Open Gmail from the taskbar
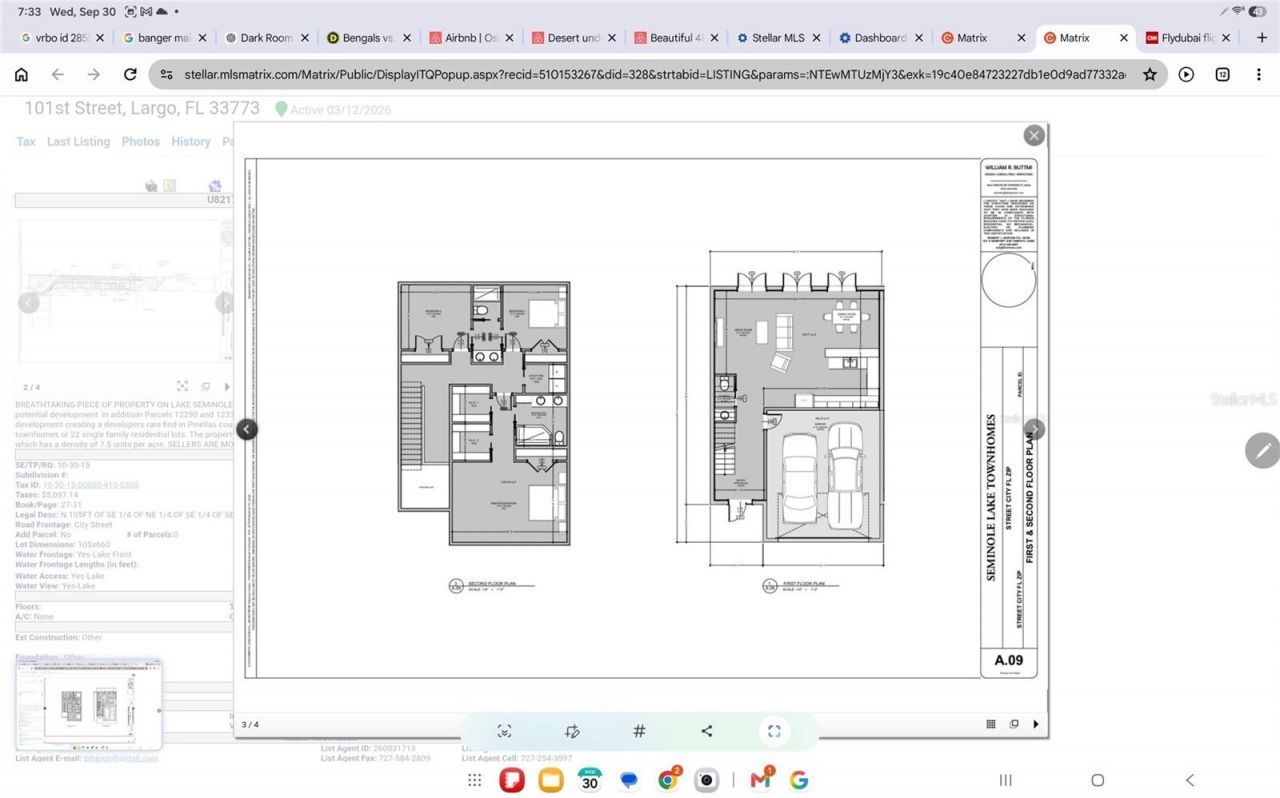 click(762, 780)
